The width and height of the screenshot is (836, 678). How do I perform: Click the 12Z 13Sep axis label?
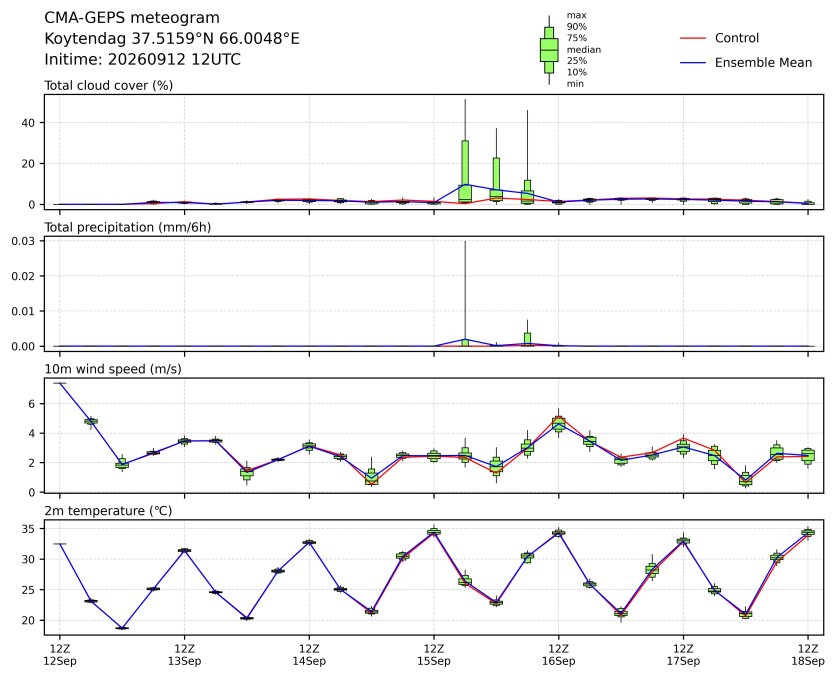184,655
